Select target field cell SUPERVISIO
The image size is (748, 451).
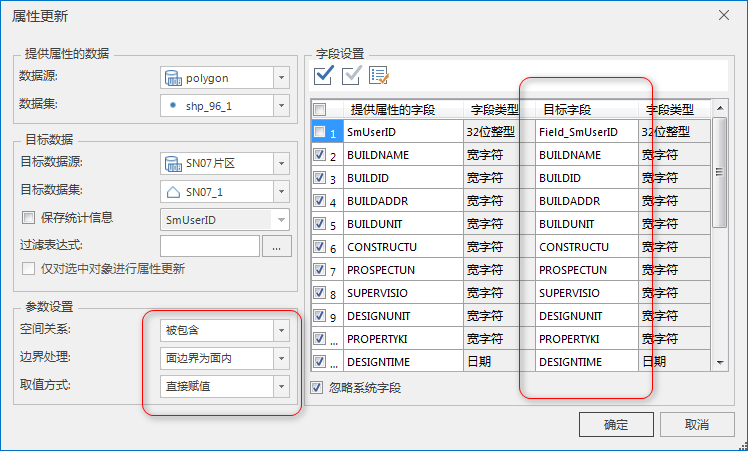pos(587,292)
